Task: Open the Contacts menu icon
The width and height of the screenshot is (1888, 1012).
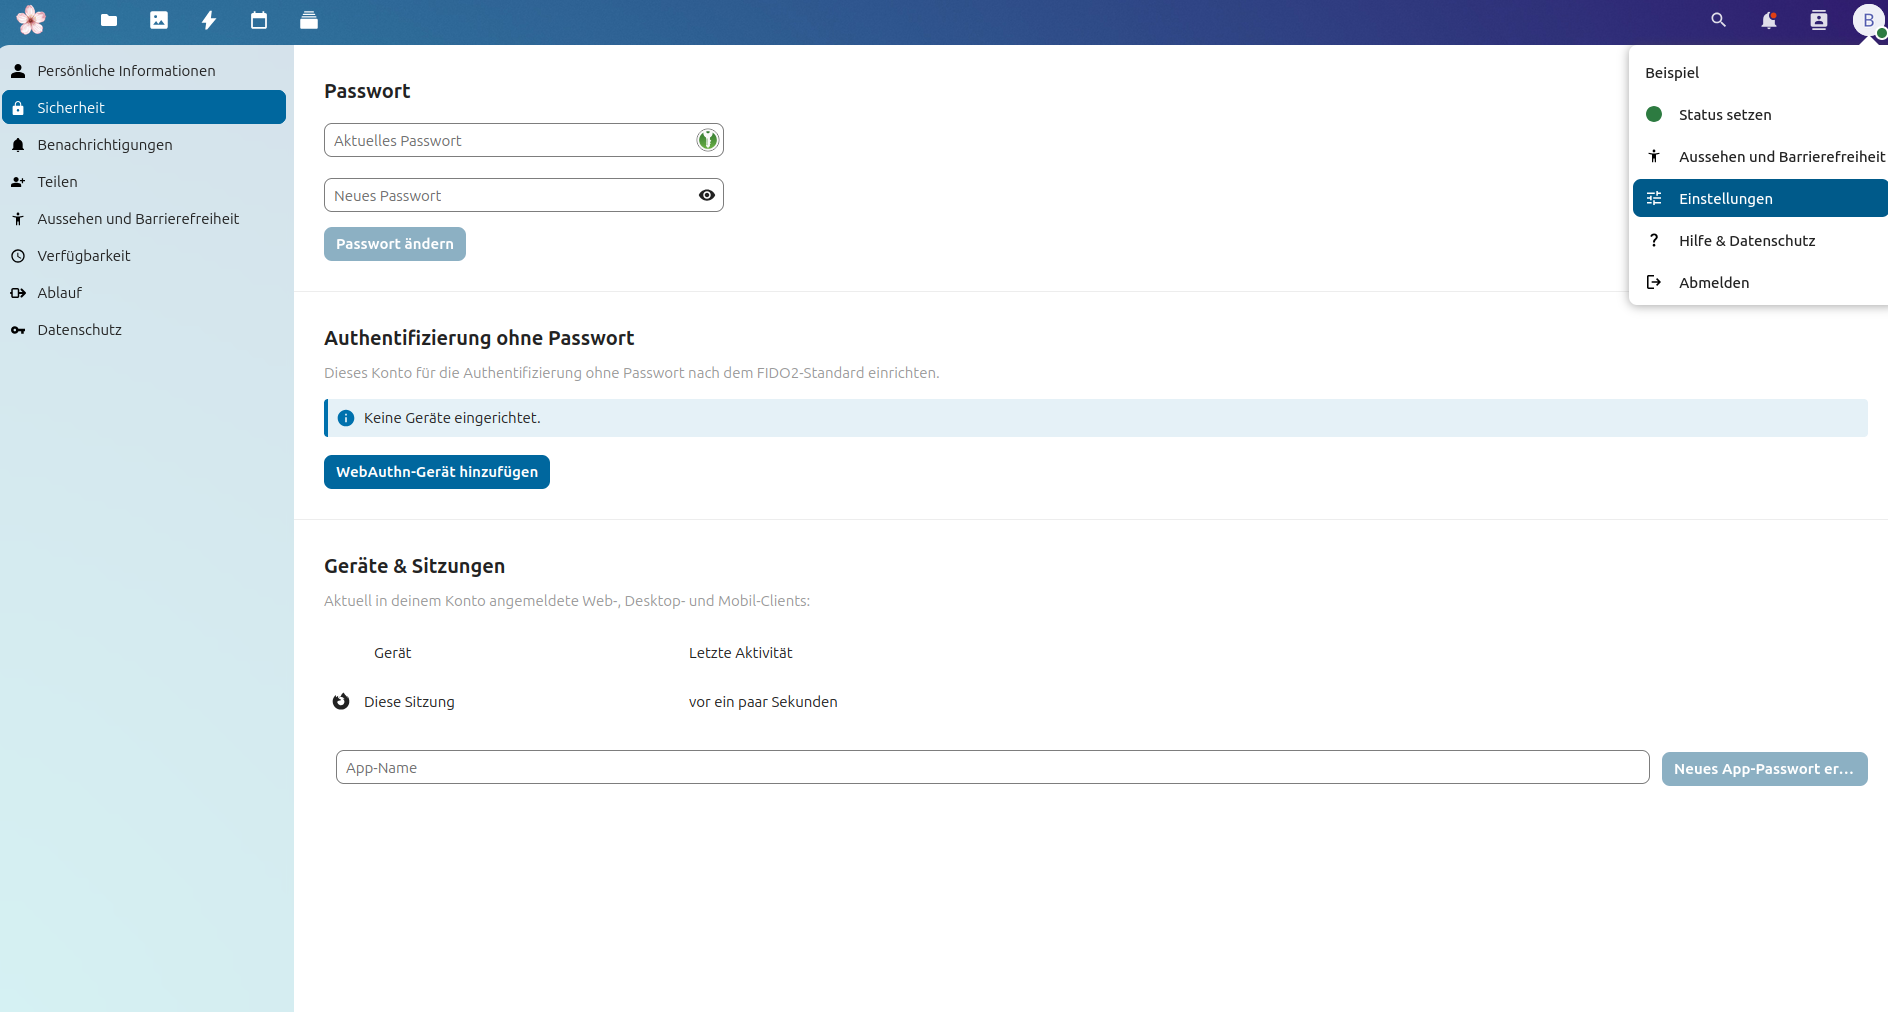Action: (1818, 20)
